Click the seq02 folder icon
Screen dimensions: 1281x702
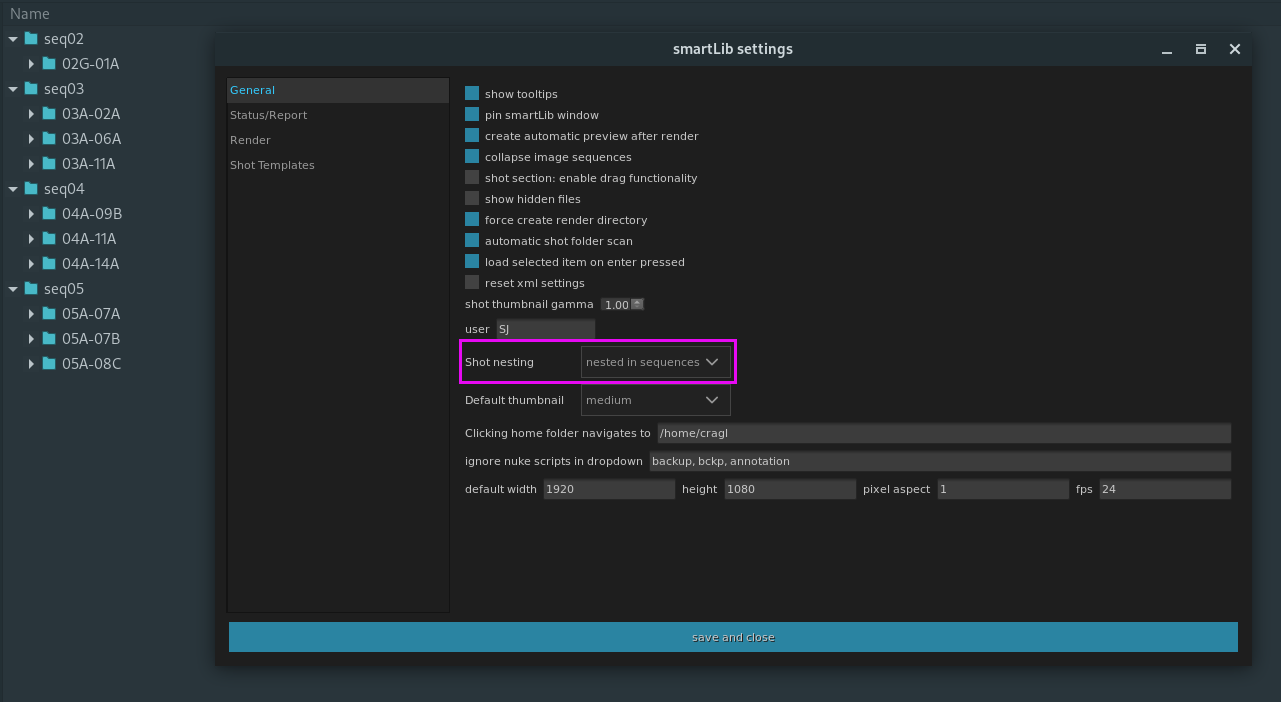31,39
